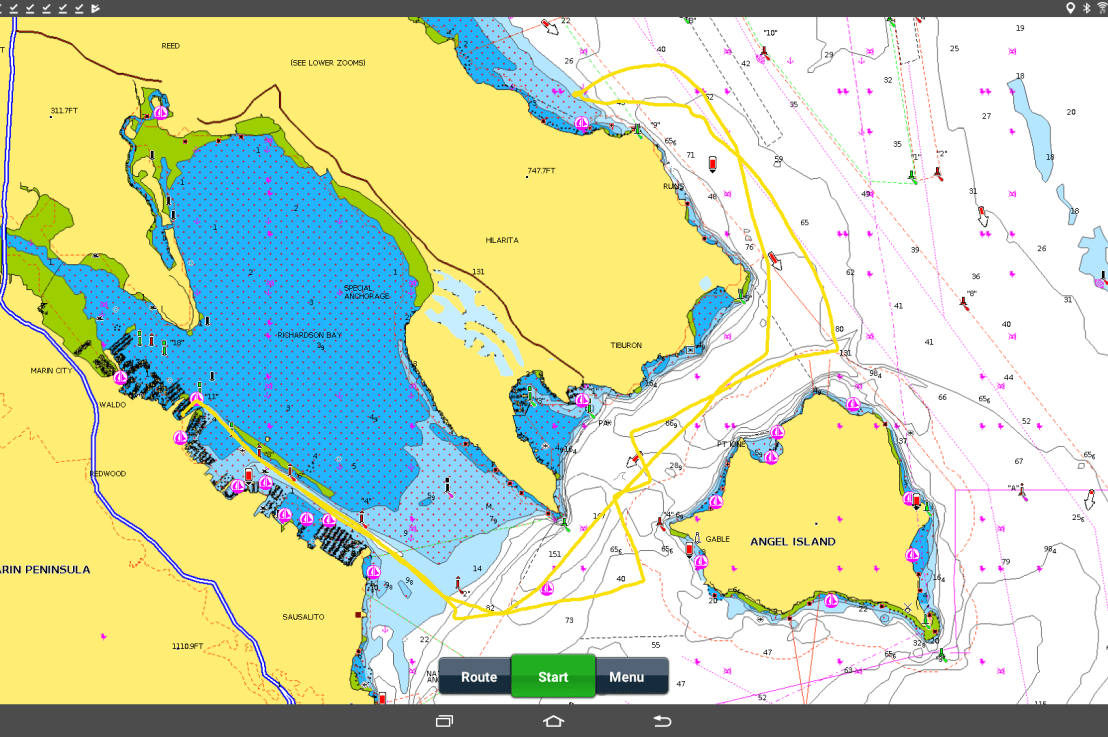Select the marina icon near Marin City
1108x737 pixels.
point(121,378)
